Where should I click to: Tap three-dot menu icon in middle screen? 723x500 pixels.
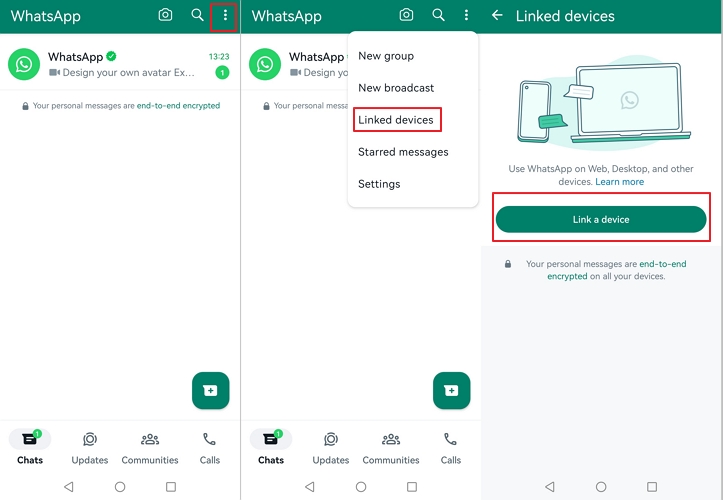click(x=466, y=15)
